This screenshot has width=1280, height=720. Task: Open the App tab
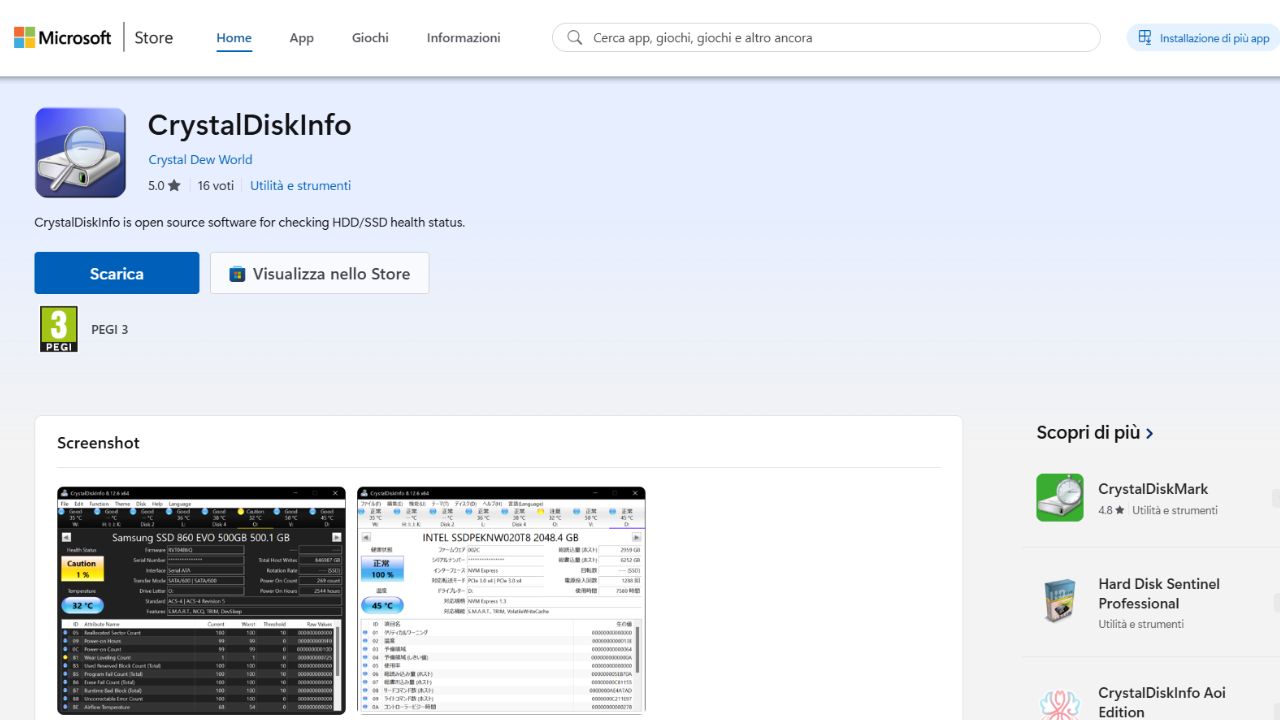(301, 38)
